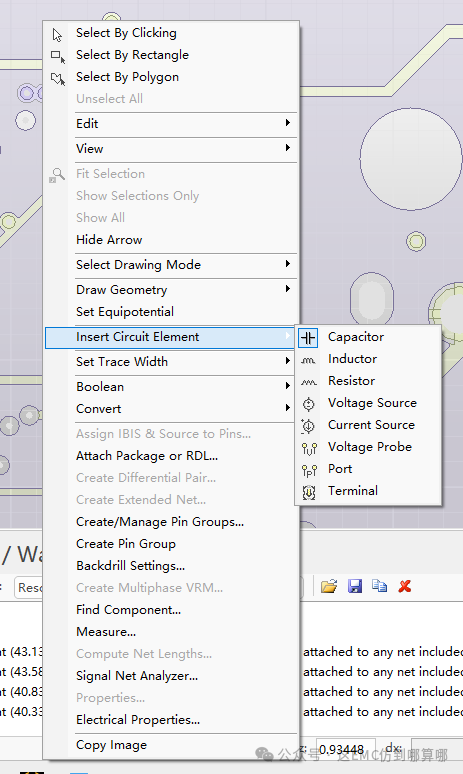This screenshot has width=463, height=774.
Task: Select the Inductor coil icon
Action: (x=309, y=360)
